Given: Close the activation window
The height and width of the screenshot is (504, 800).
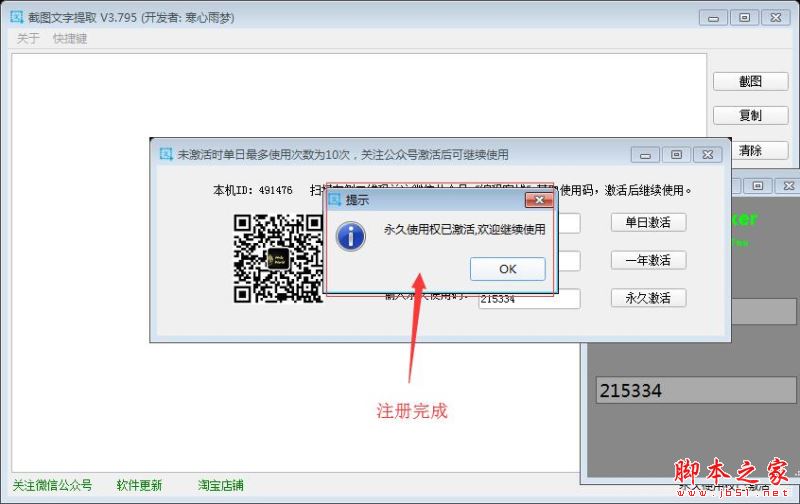Looking at the screenshot, I should pyautogui.click(x=708, y=155).
